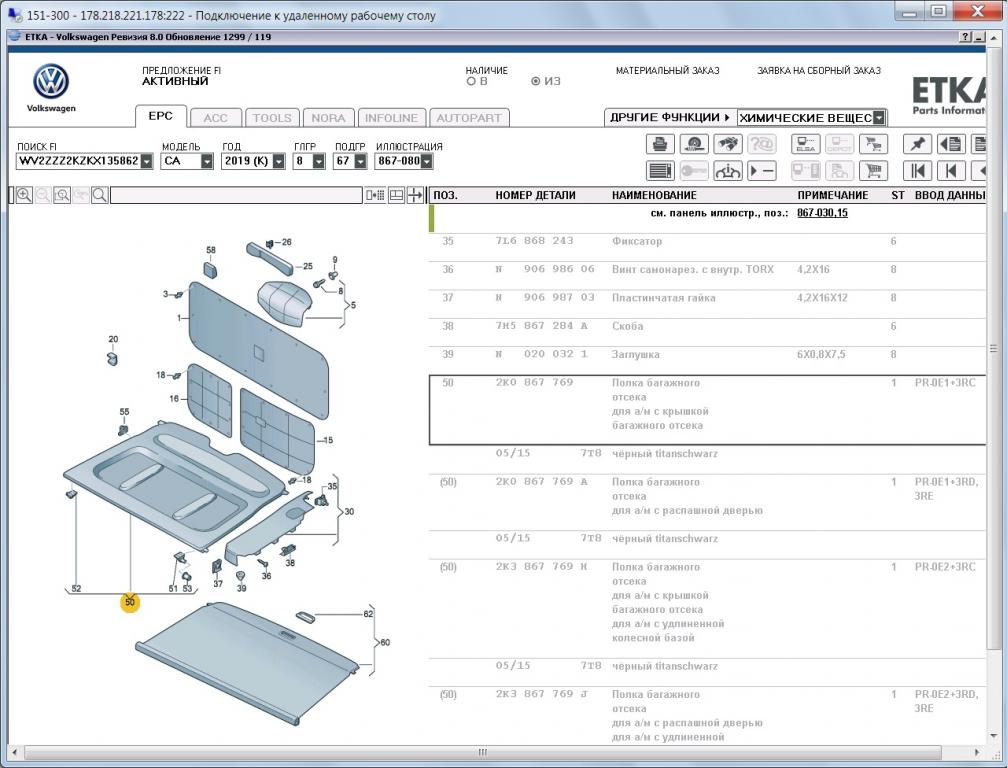Switch to the AUTOPART tab
Image resolution: width=1007 pixels, height=768 pixels.
pyautogui.click(x=469, y=118)
